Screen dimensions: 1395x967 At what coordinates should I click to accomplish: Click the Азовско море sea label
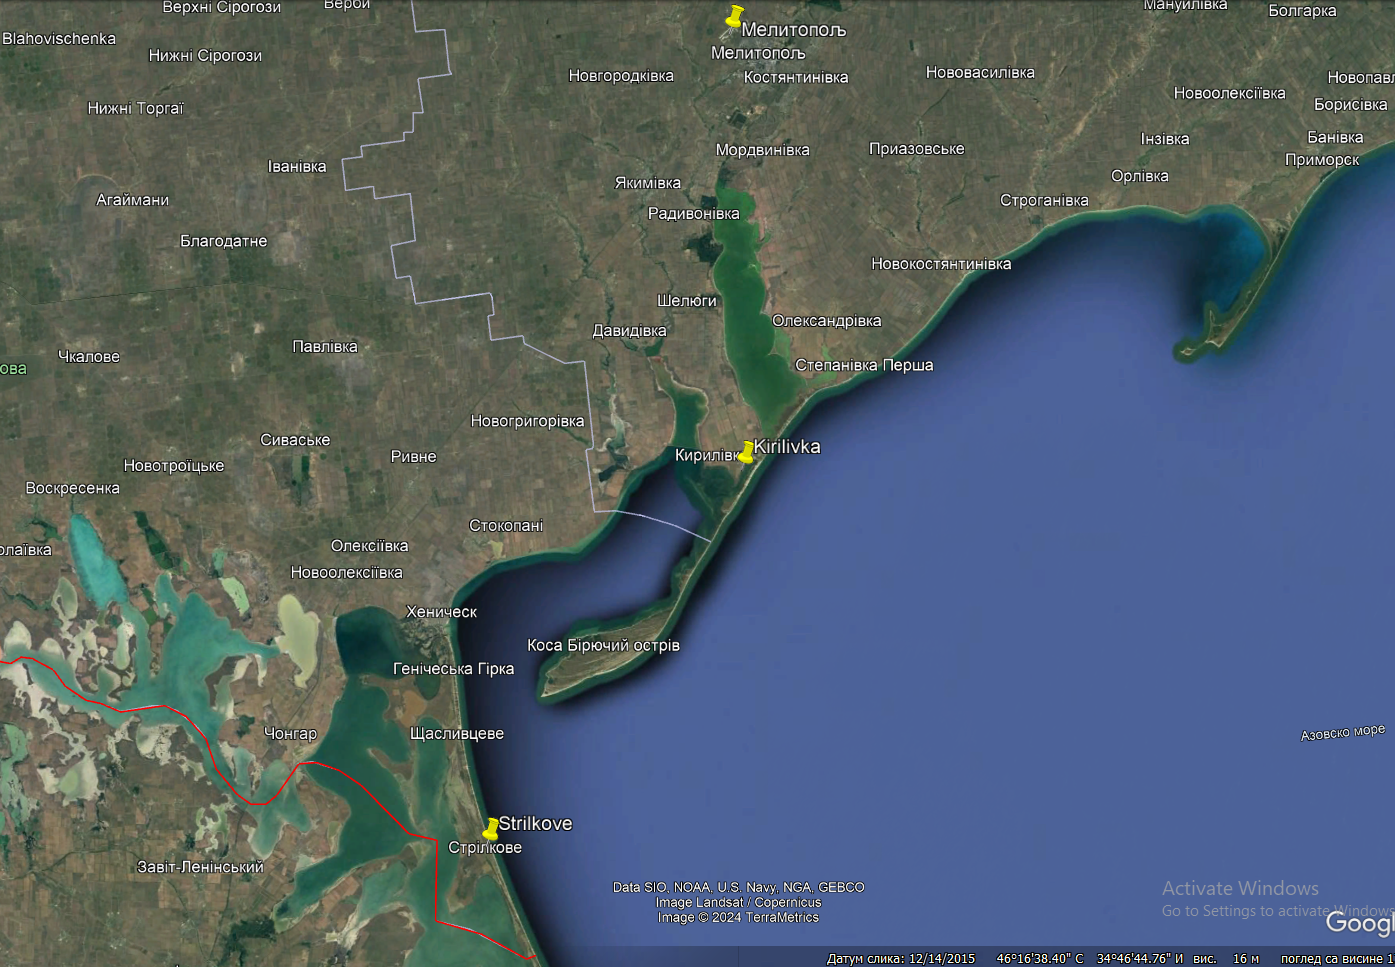(x=1343, y=732)
